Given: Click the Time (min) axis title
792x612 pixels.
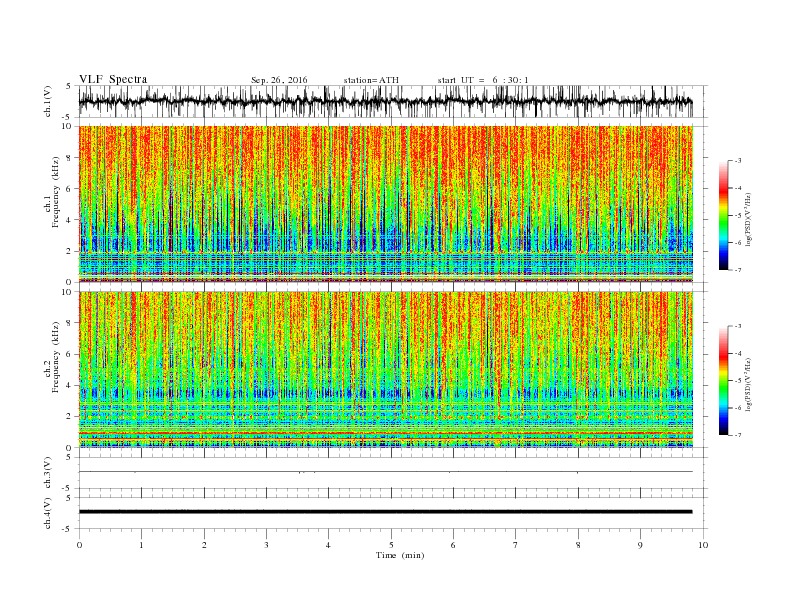Looking at the screenshot, I should tap(400, 555).
